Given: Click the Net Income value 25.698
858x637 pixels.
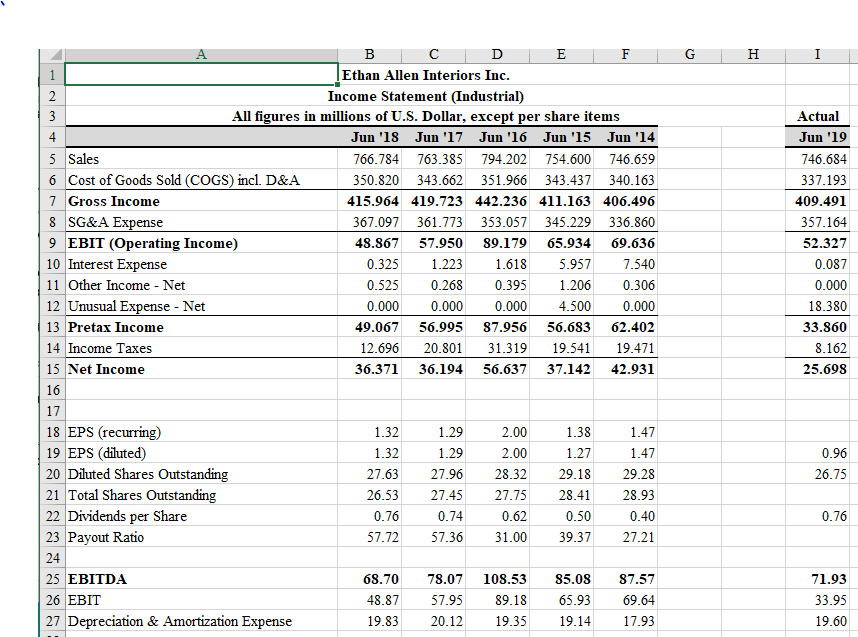Looking at the screenshot, I should coord(816,369).
